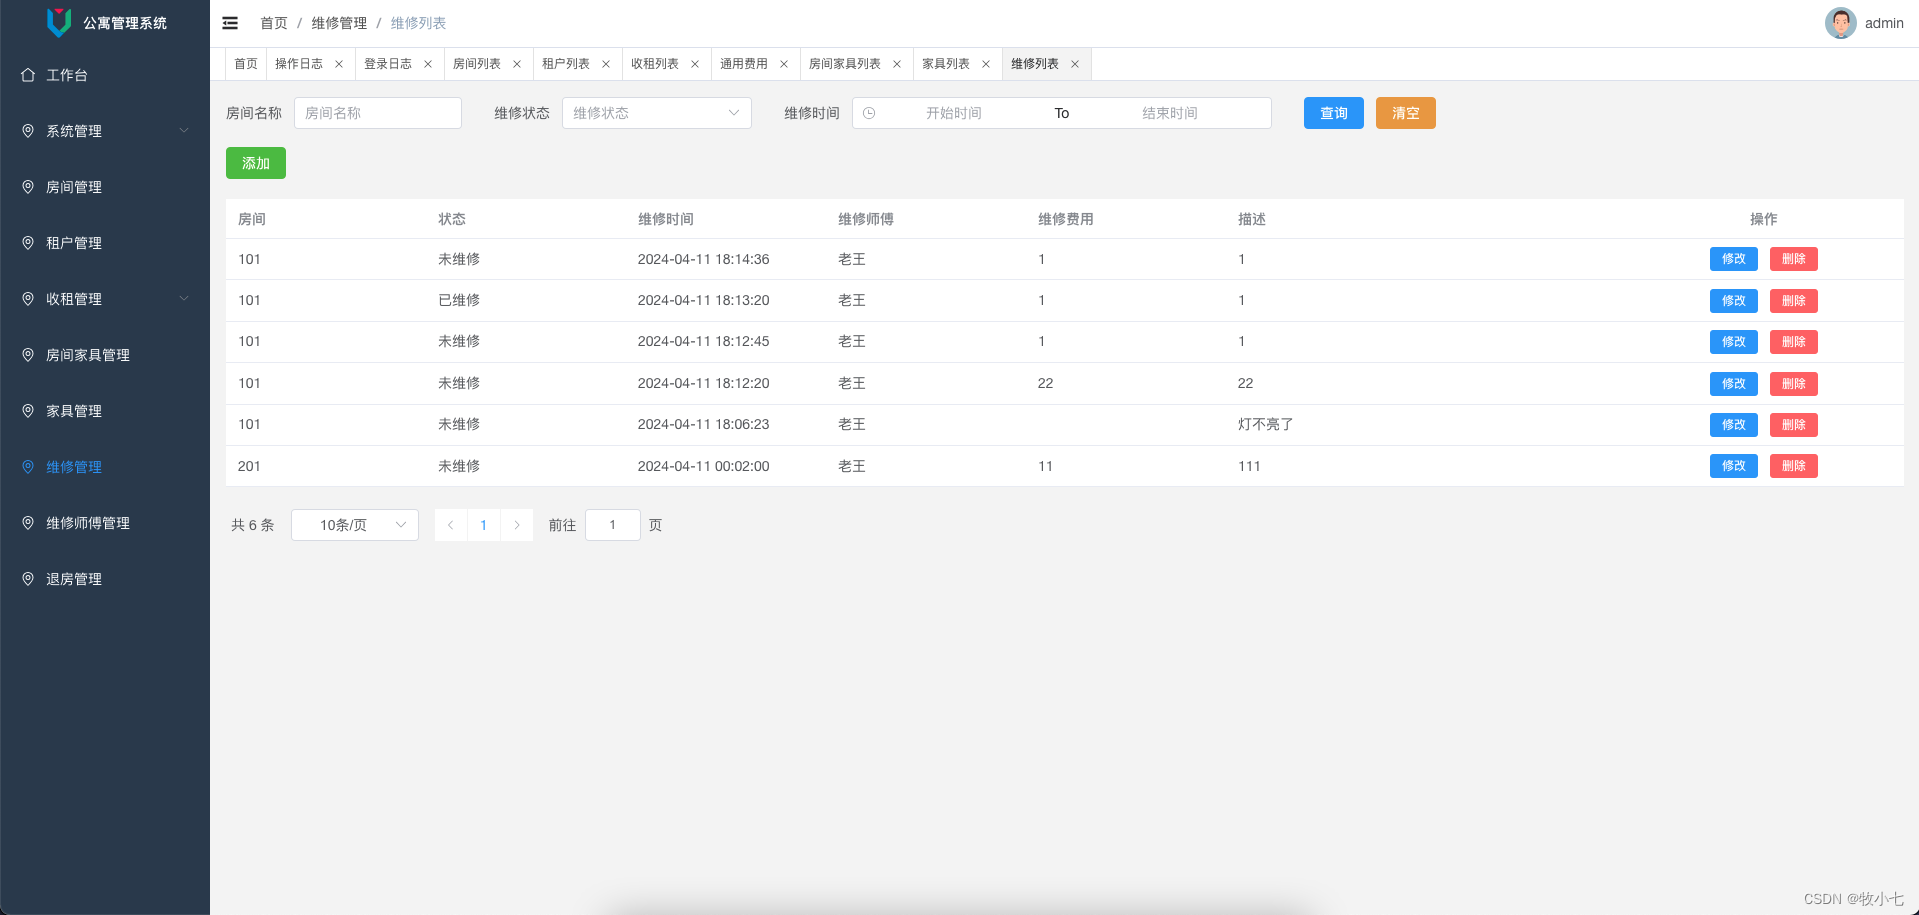The width and height of the screenshot is (1919, 915).
Task: Click the 灯不亮了 description cell
Action: tap(1266, 424)
